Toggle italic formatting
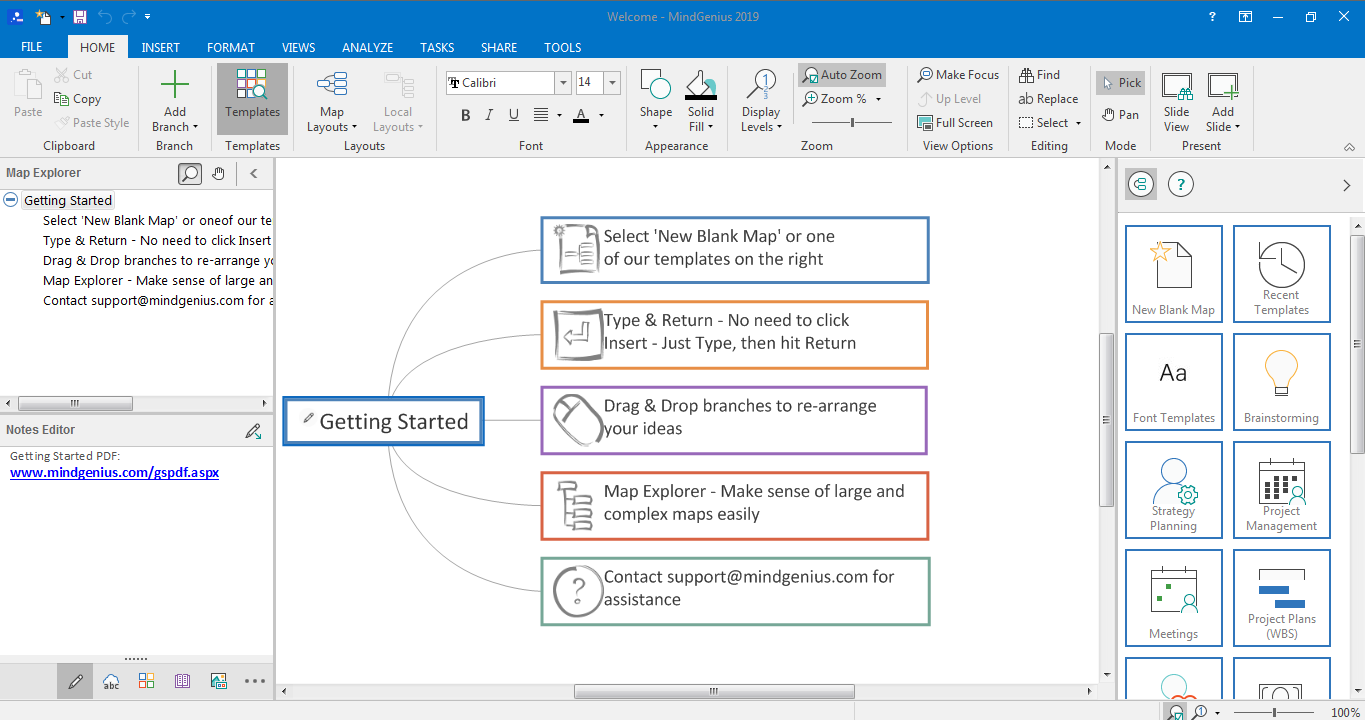 pyautogui.click(x=489, y=115)
